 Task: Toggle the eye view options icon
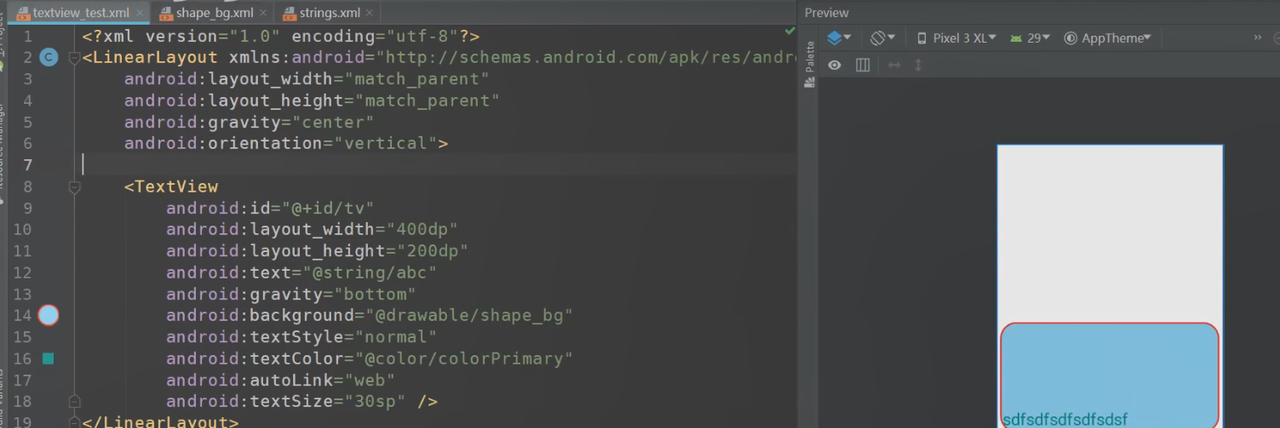click(834, 65)
